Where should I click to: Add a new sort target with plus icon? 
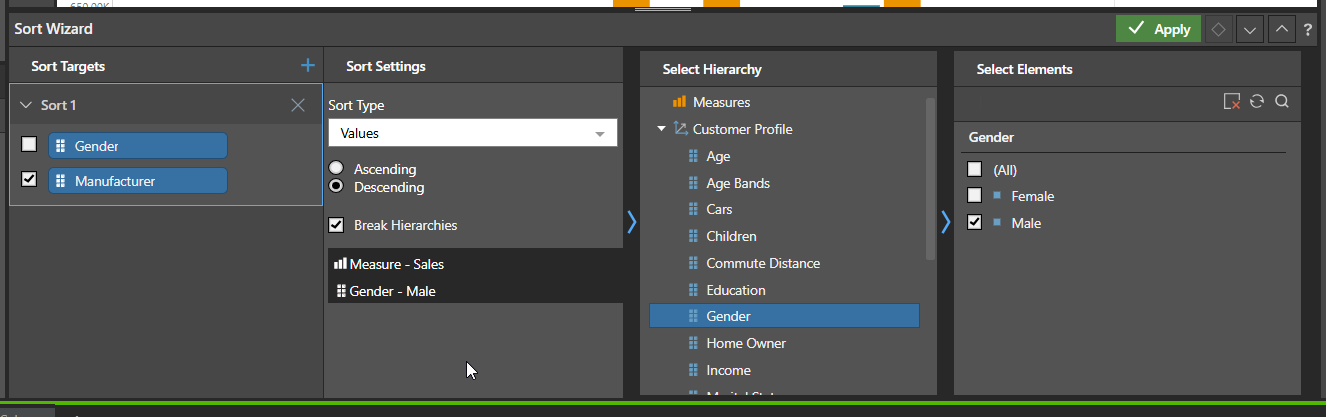(x=307, y=66)
